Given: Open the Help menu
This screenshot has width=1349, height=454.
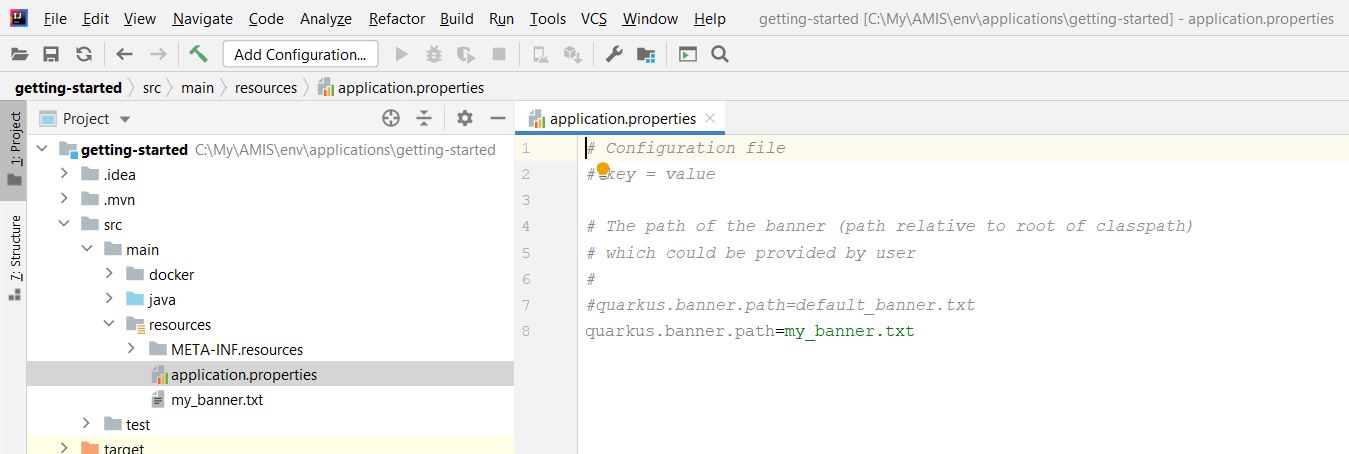Looking at the screenshot, I should tap(709, 19).
